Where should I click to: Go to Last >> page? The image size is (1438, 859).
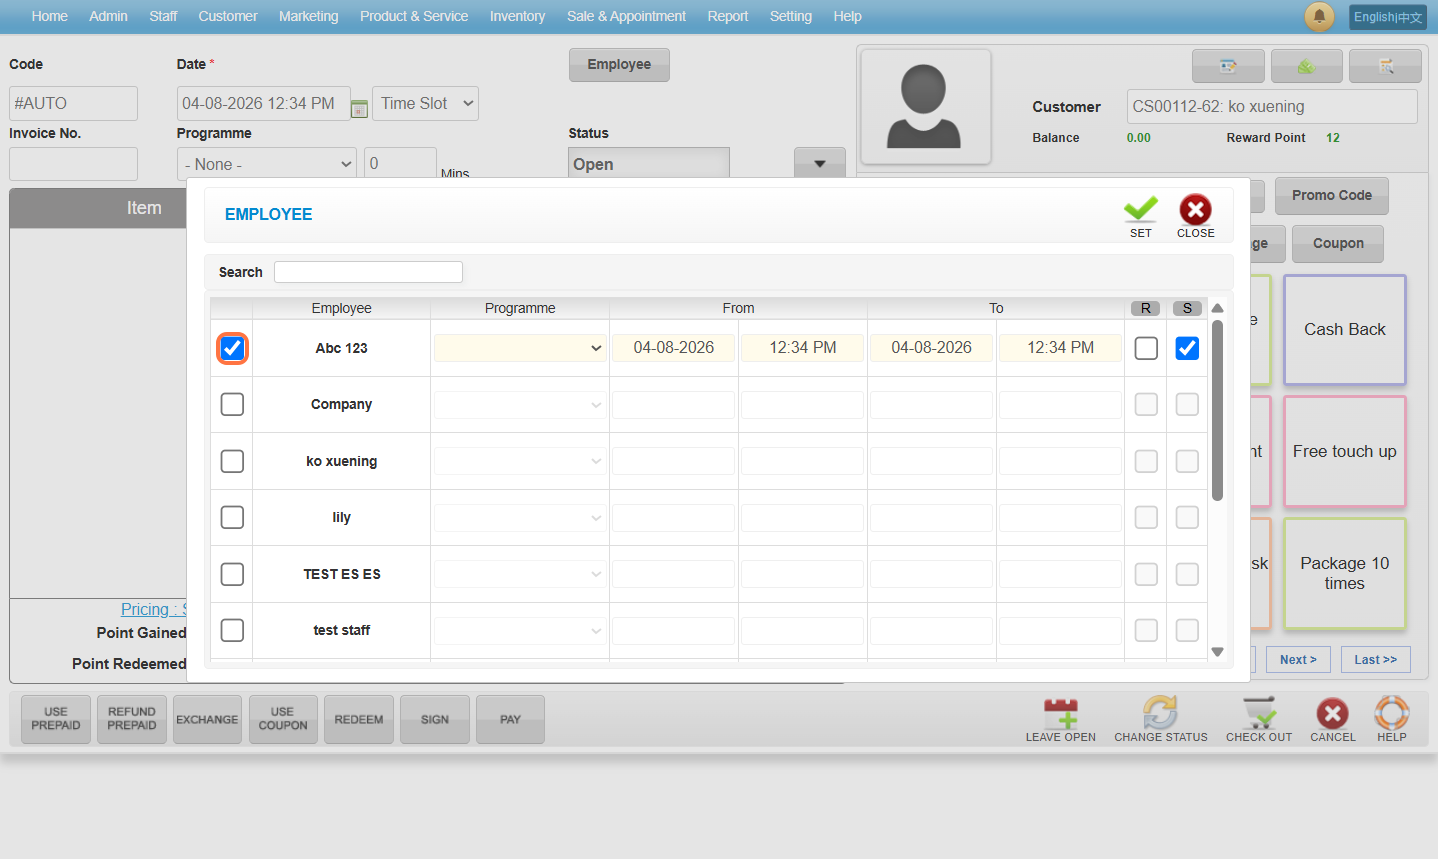coord(1376,660)
